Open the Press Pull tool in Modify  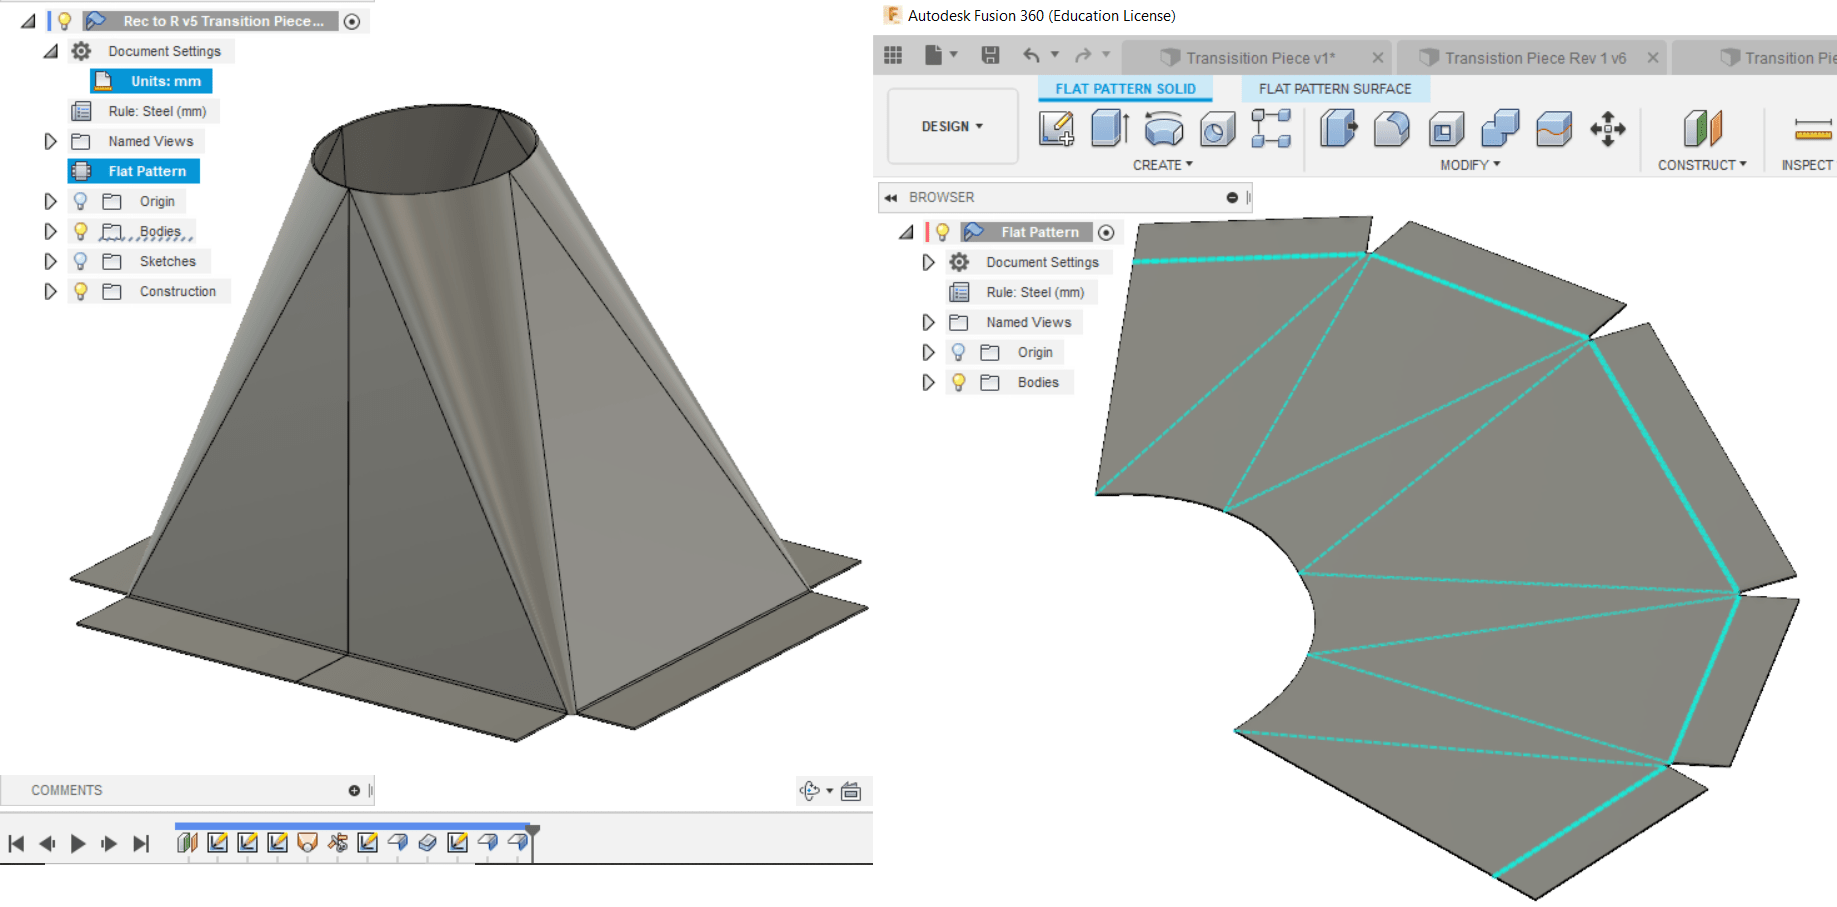click(1338, 128)
